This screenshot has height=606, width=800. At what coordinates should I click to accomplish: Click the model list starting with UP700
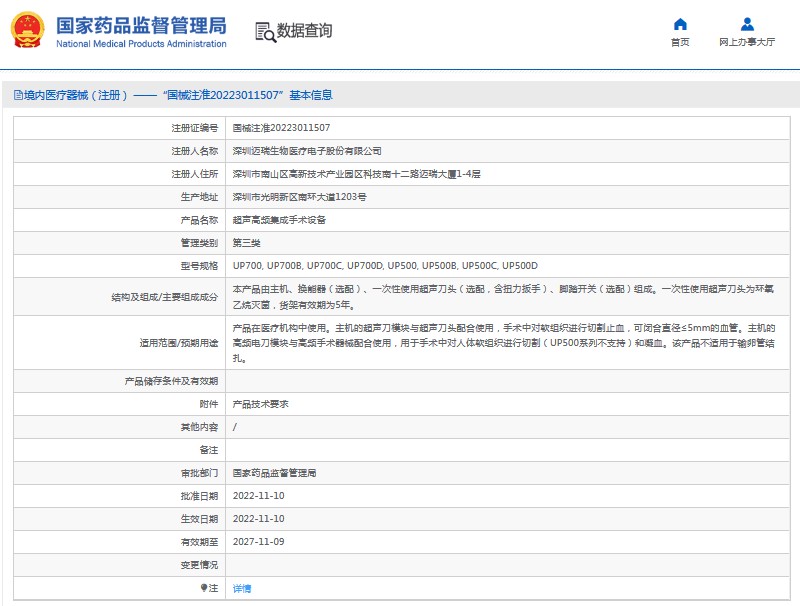pyautogui.click(x=385, y=266)
